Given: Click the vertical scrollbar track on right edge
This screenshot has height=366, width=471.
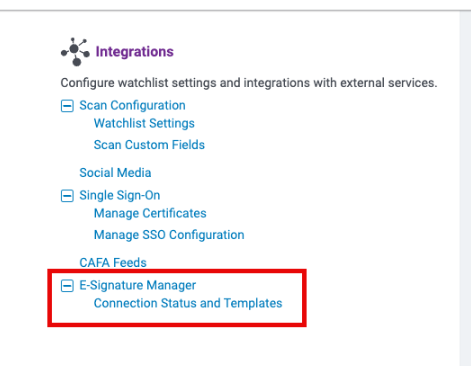Looking at the screenshot, I should coord(465,188).
